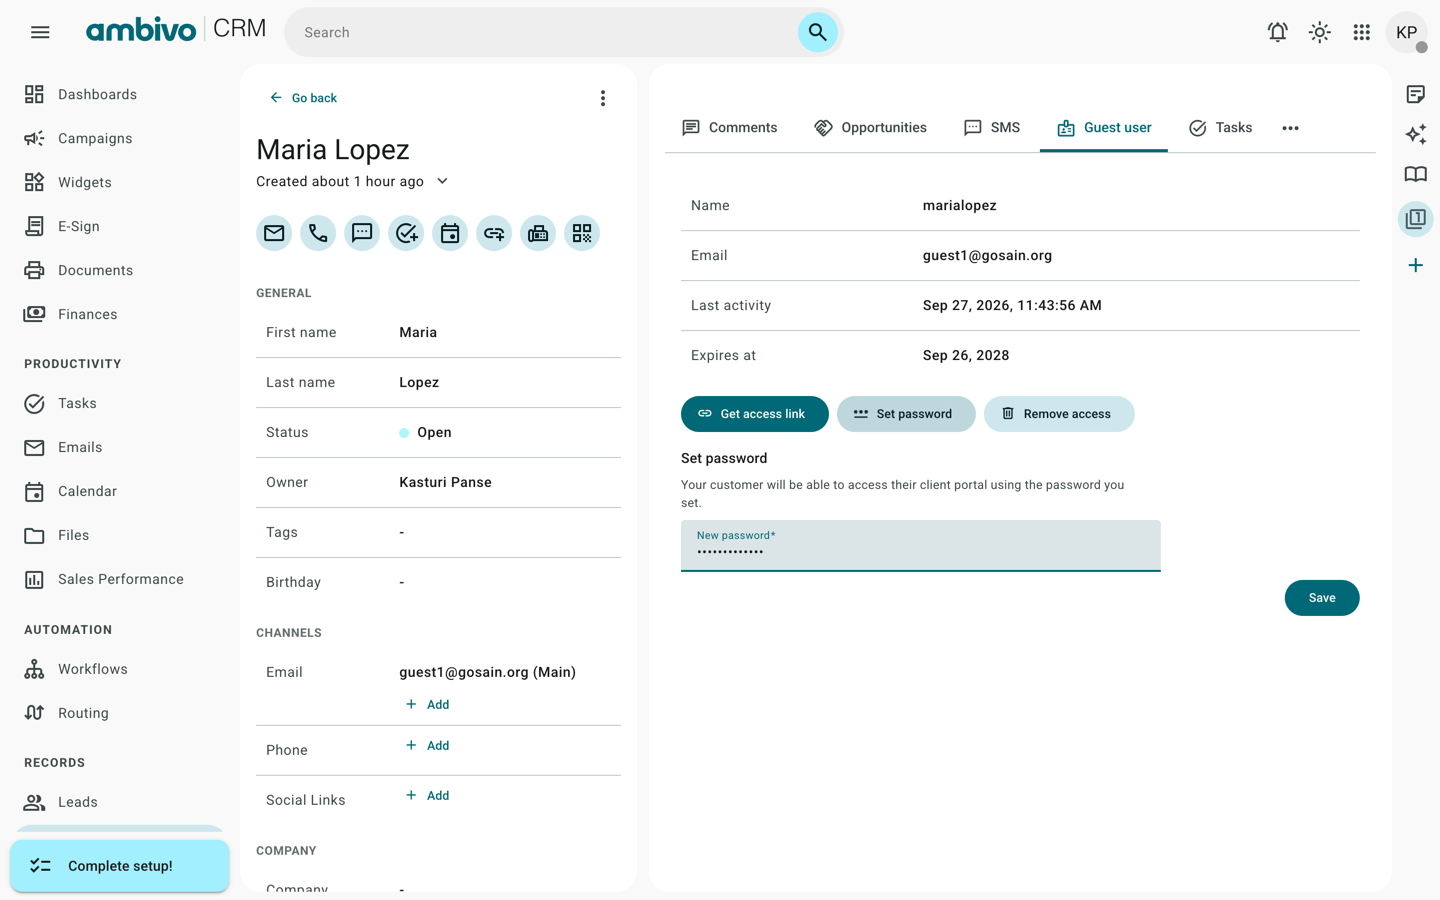
Task: Add task with check-plus action icon
Action: (406, 233)
